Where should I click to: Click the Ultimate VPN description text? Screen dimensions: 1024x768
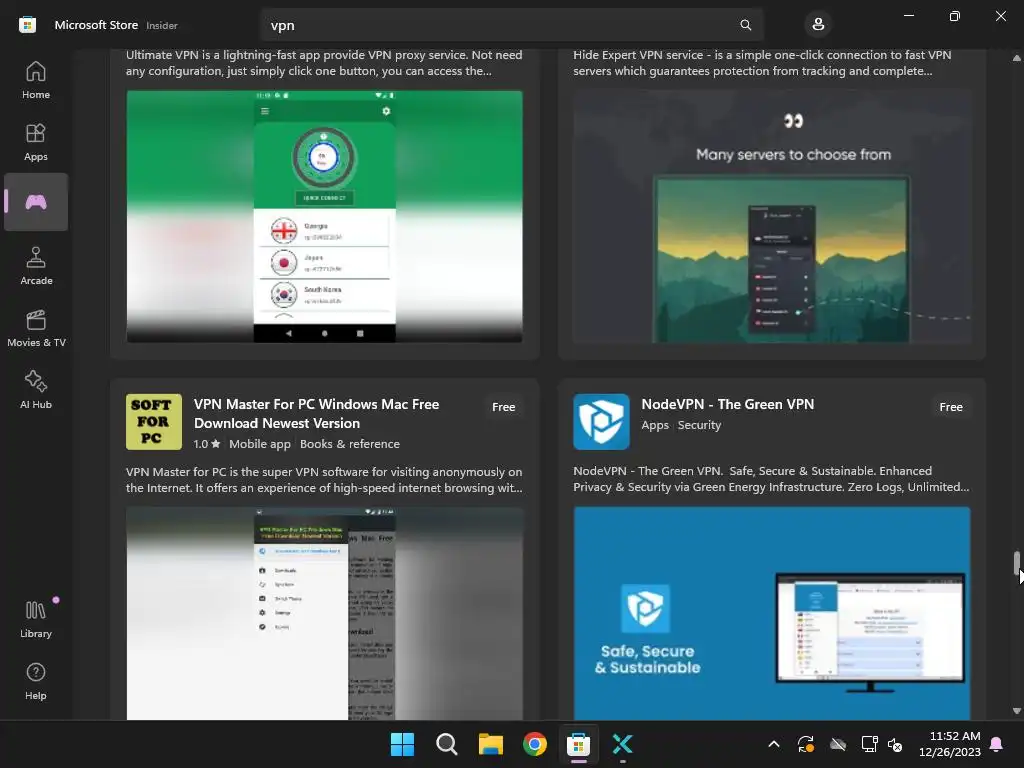[x=324, y=63]
